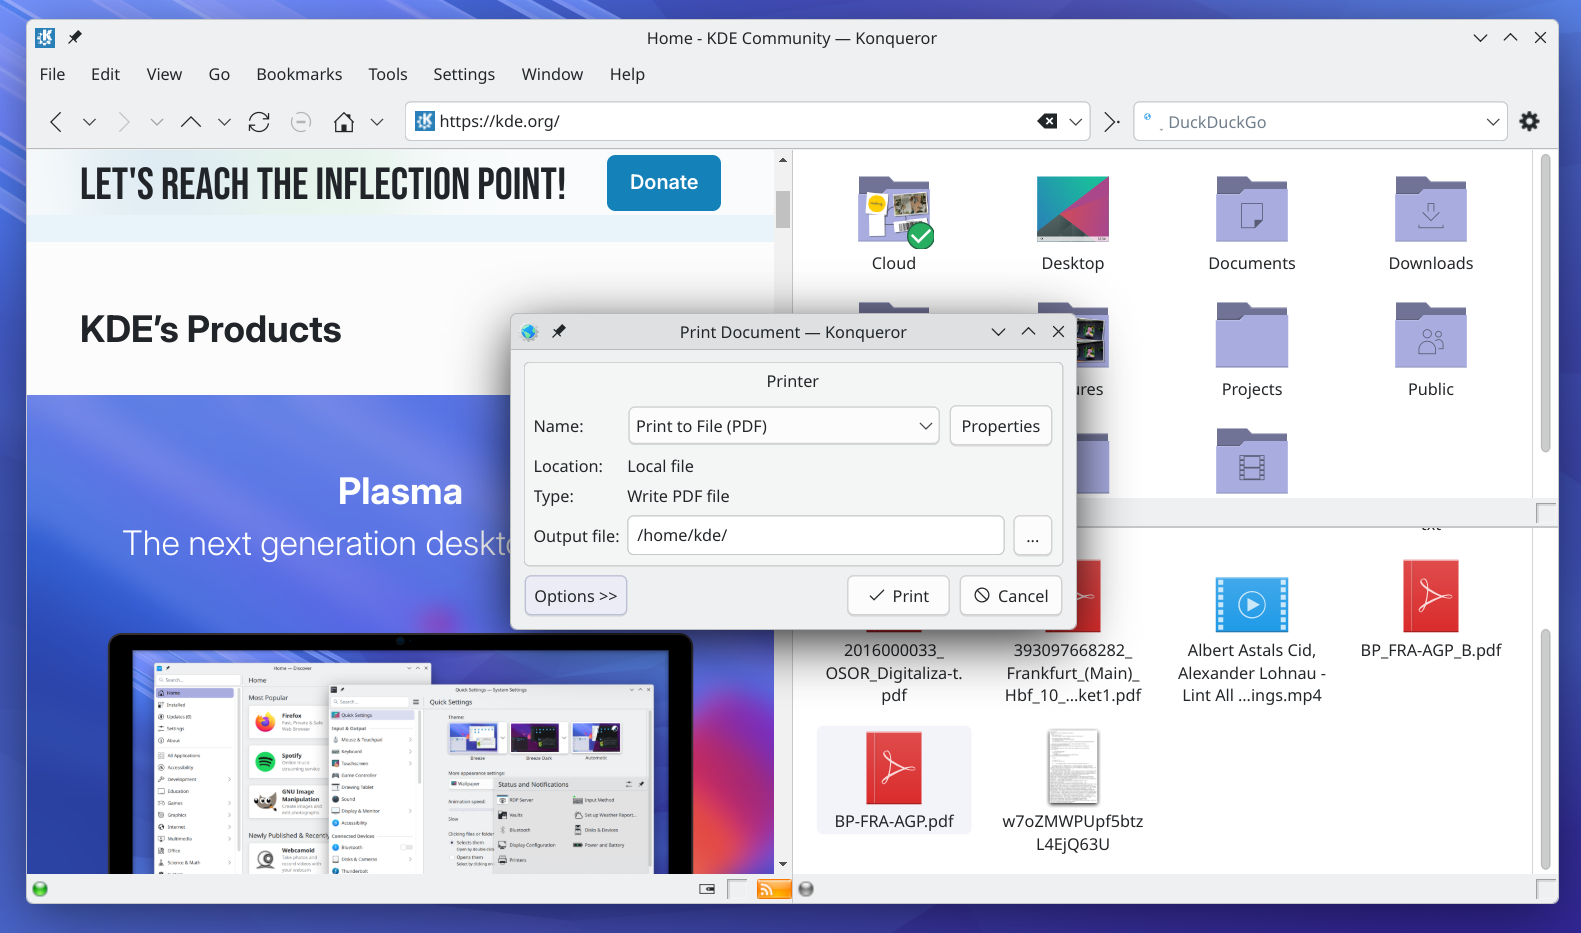Click the Up arrow navigation icon
The height and width of the screenshot is (933, 1581).
coord(191,122)
